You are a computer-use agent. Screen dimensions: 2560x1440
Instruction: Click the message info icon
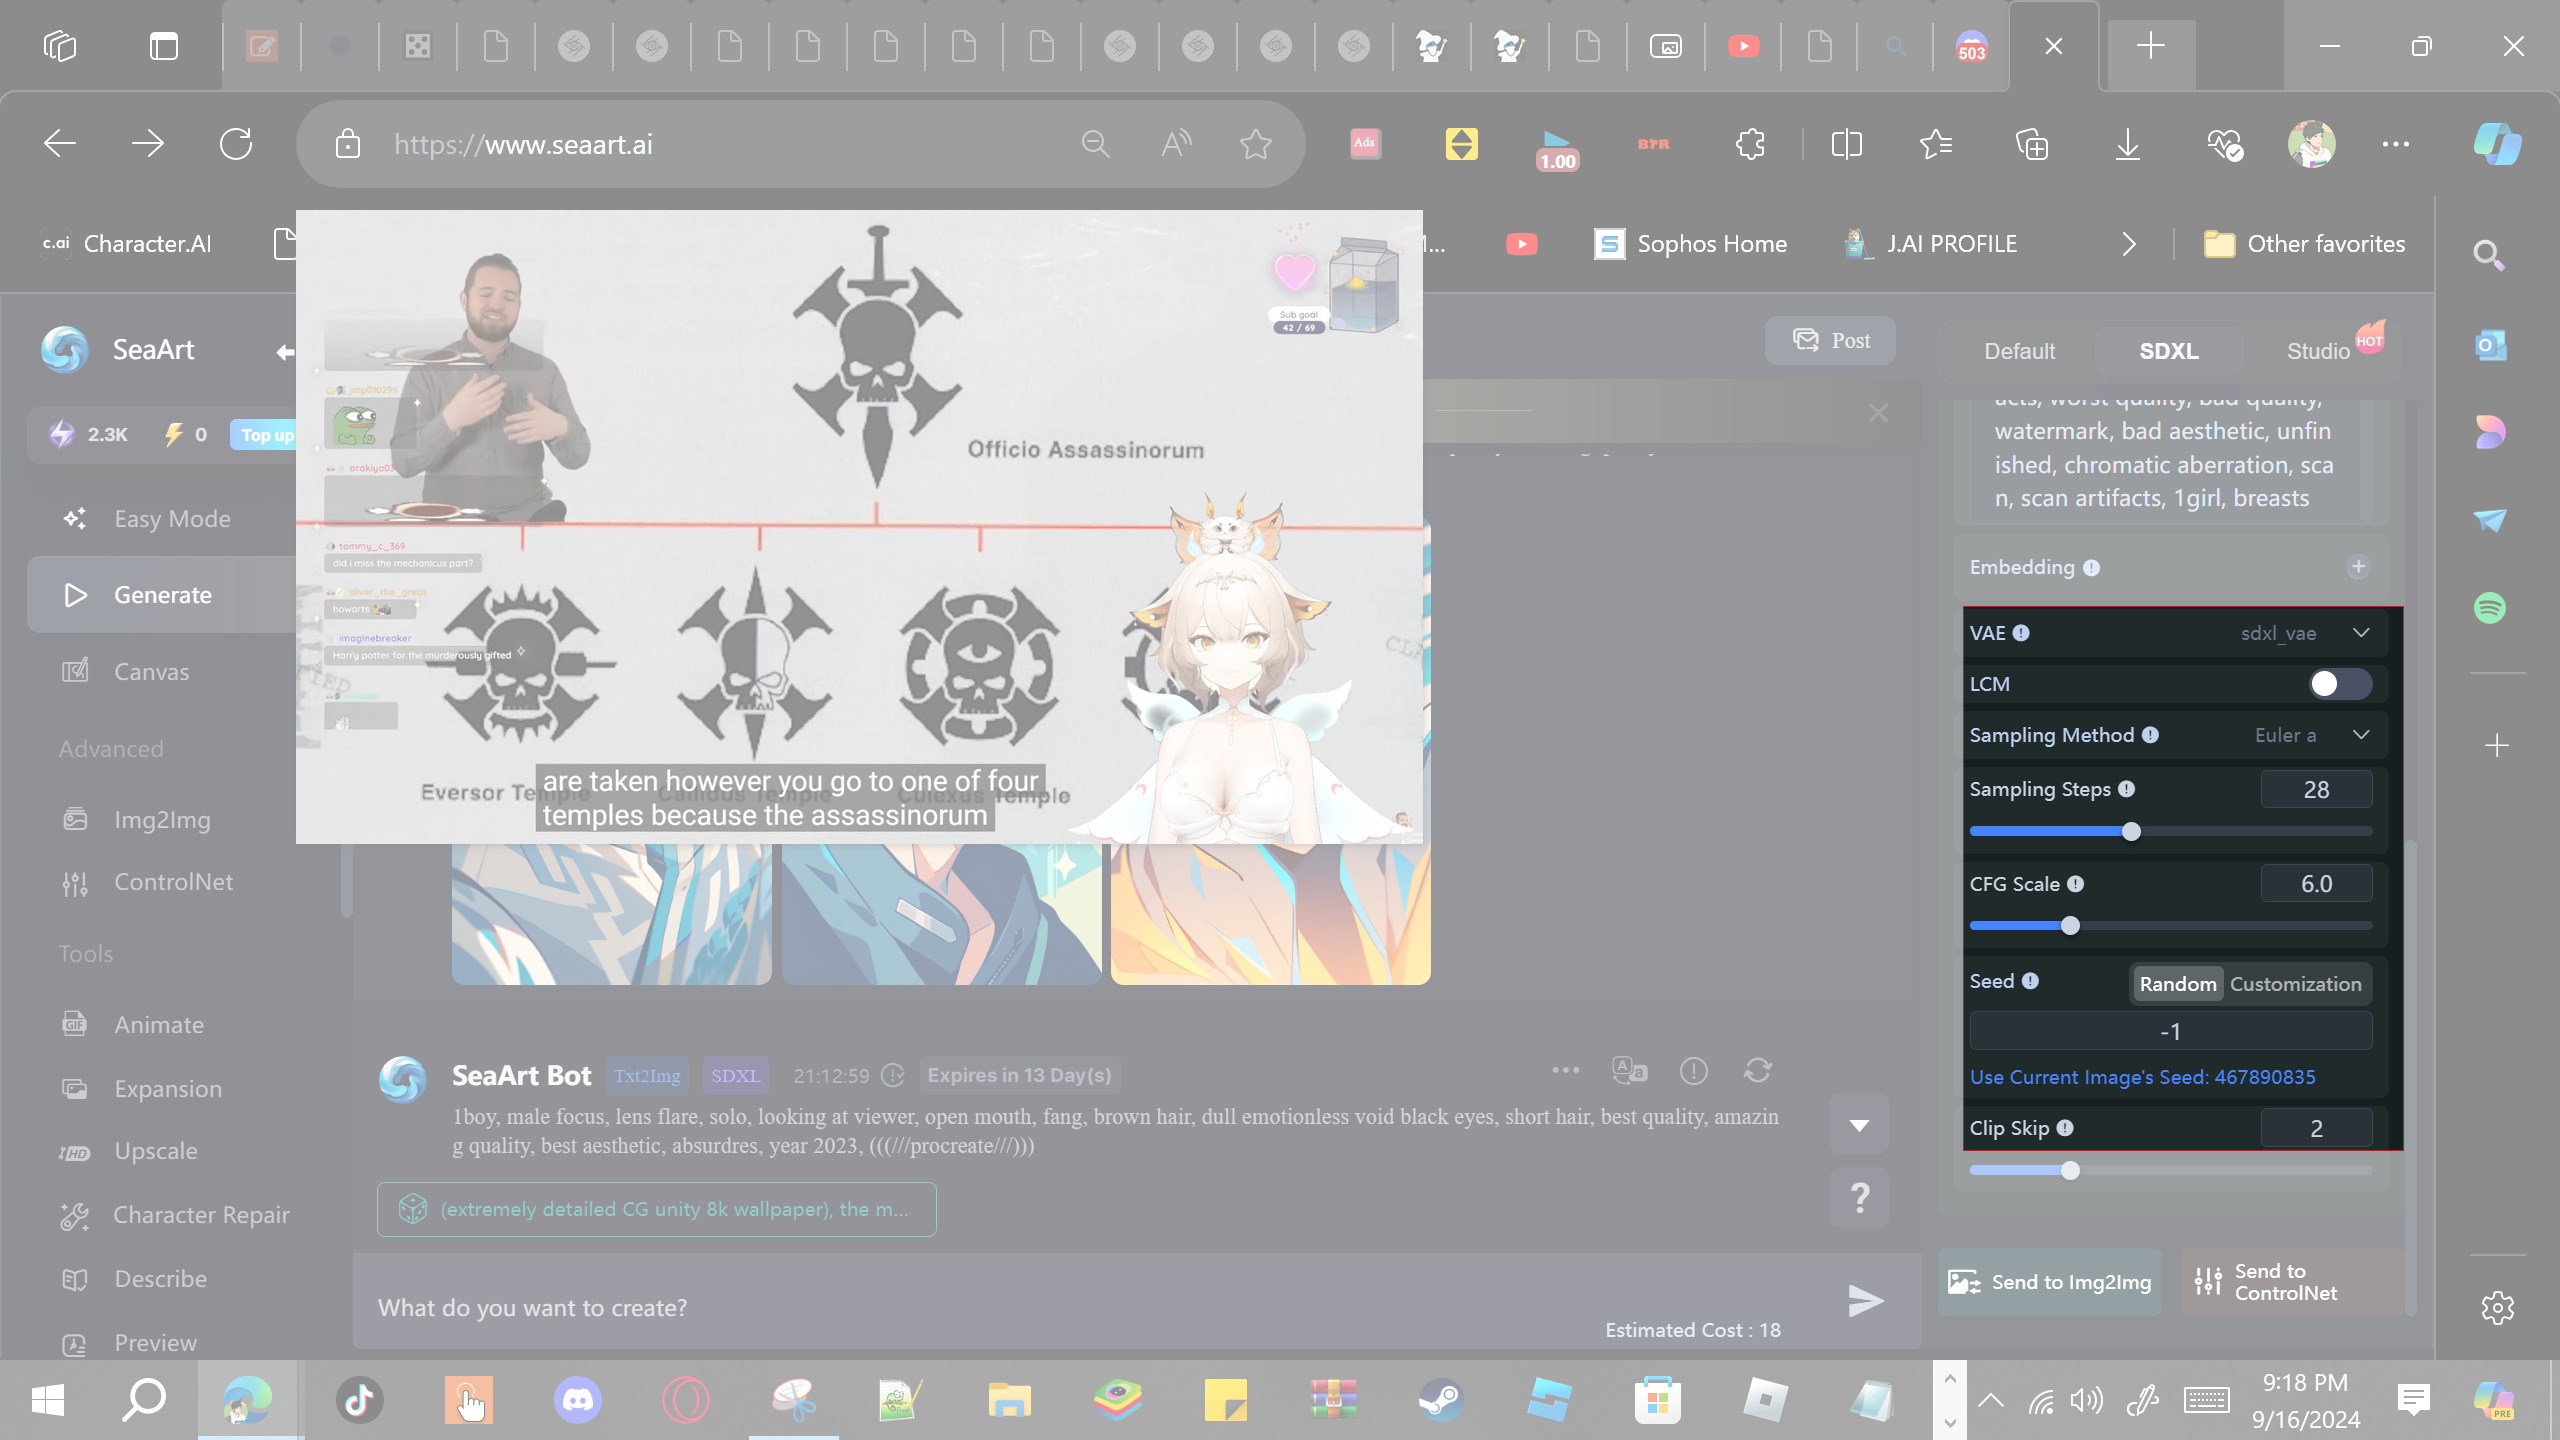[1693, 1071]
